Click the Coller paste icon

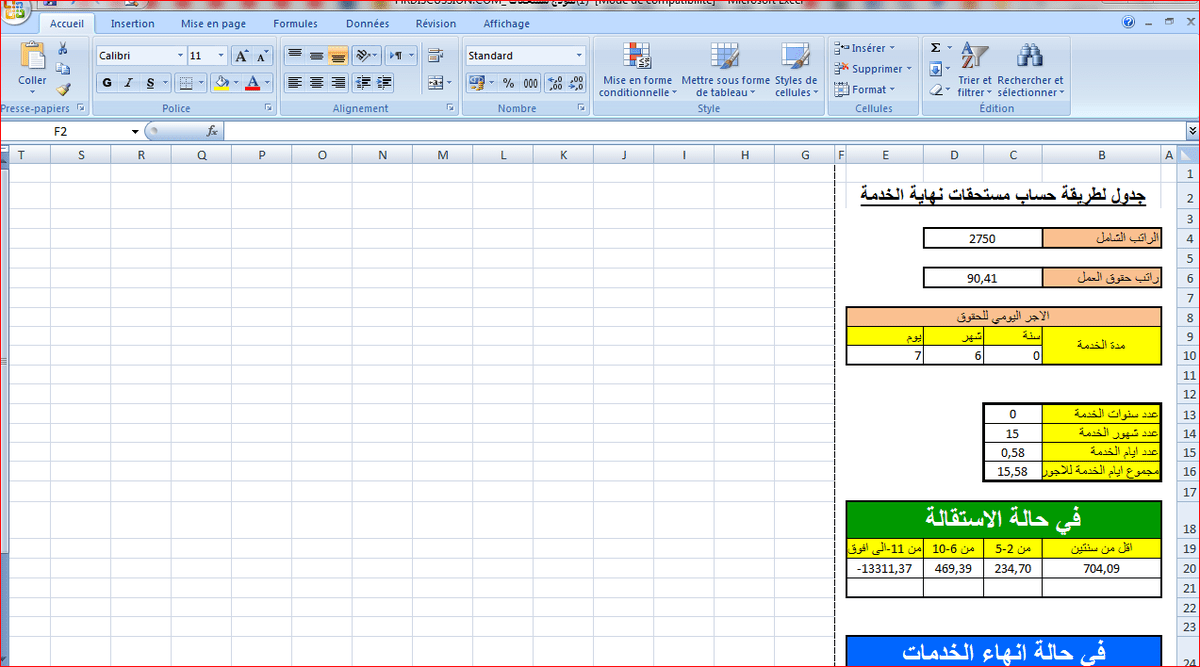coord(32,60)
